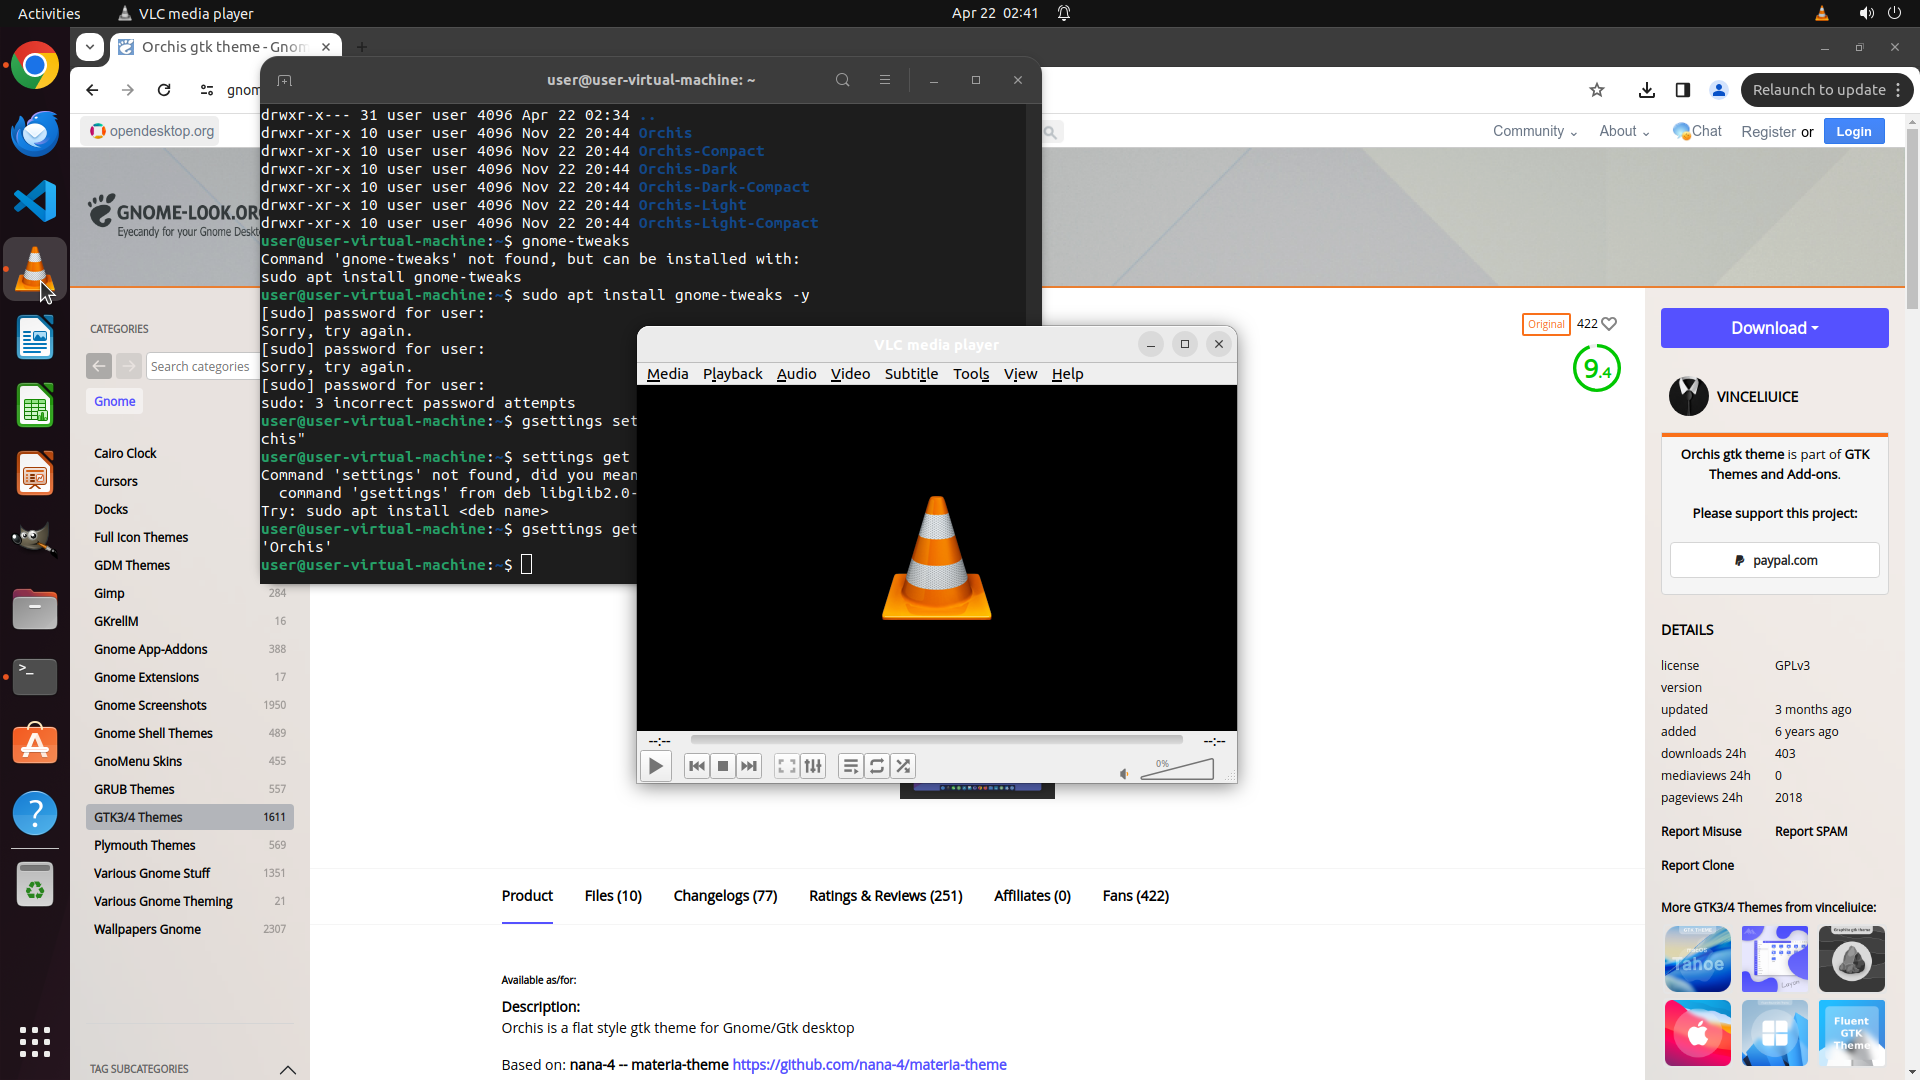Screen dimensions: 1920x1080
Task: Click VLC stop playback button
Action: point(723,766)
